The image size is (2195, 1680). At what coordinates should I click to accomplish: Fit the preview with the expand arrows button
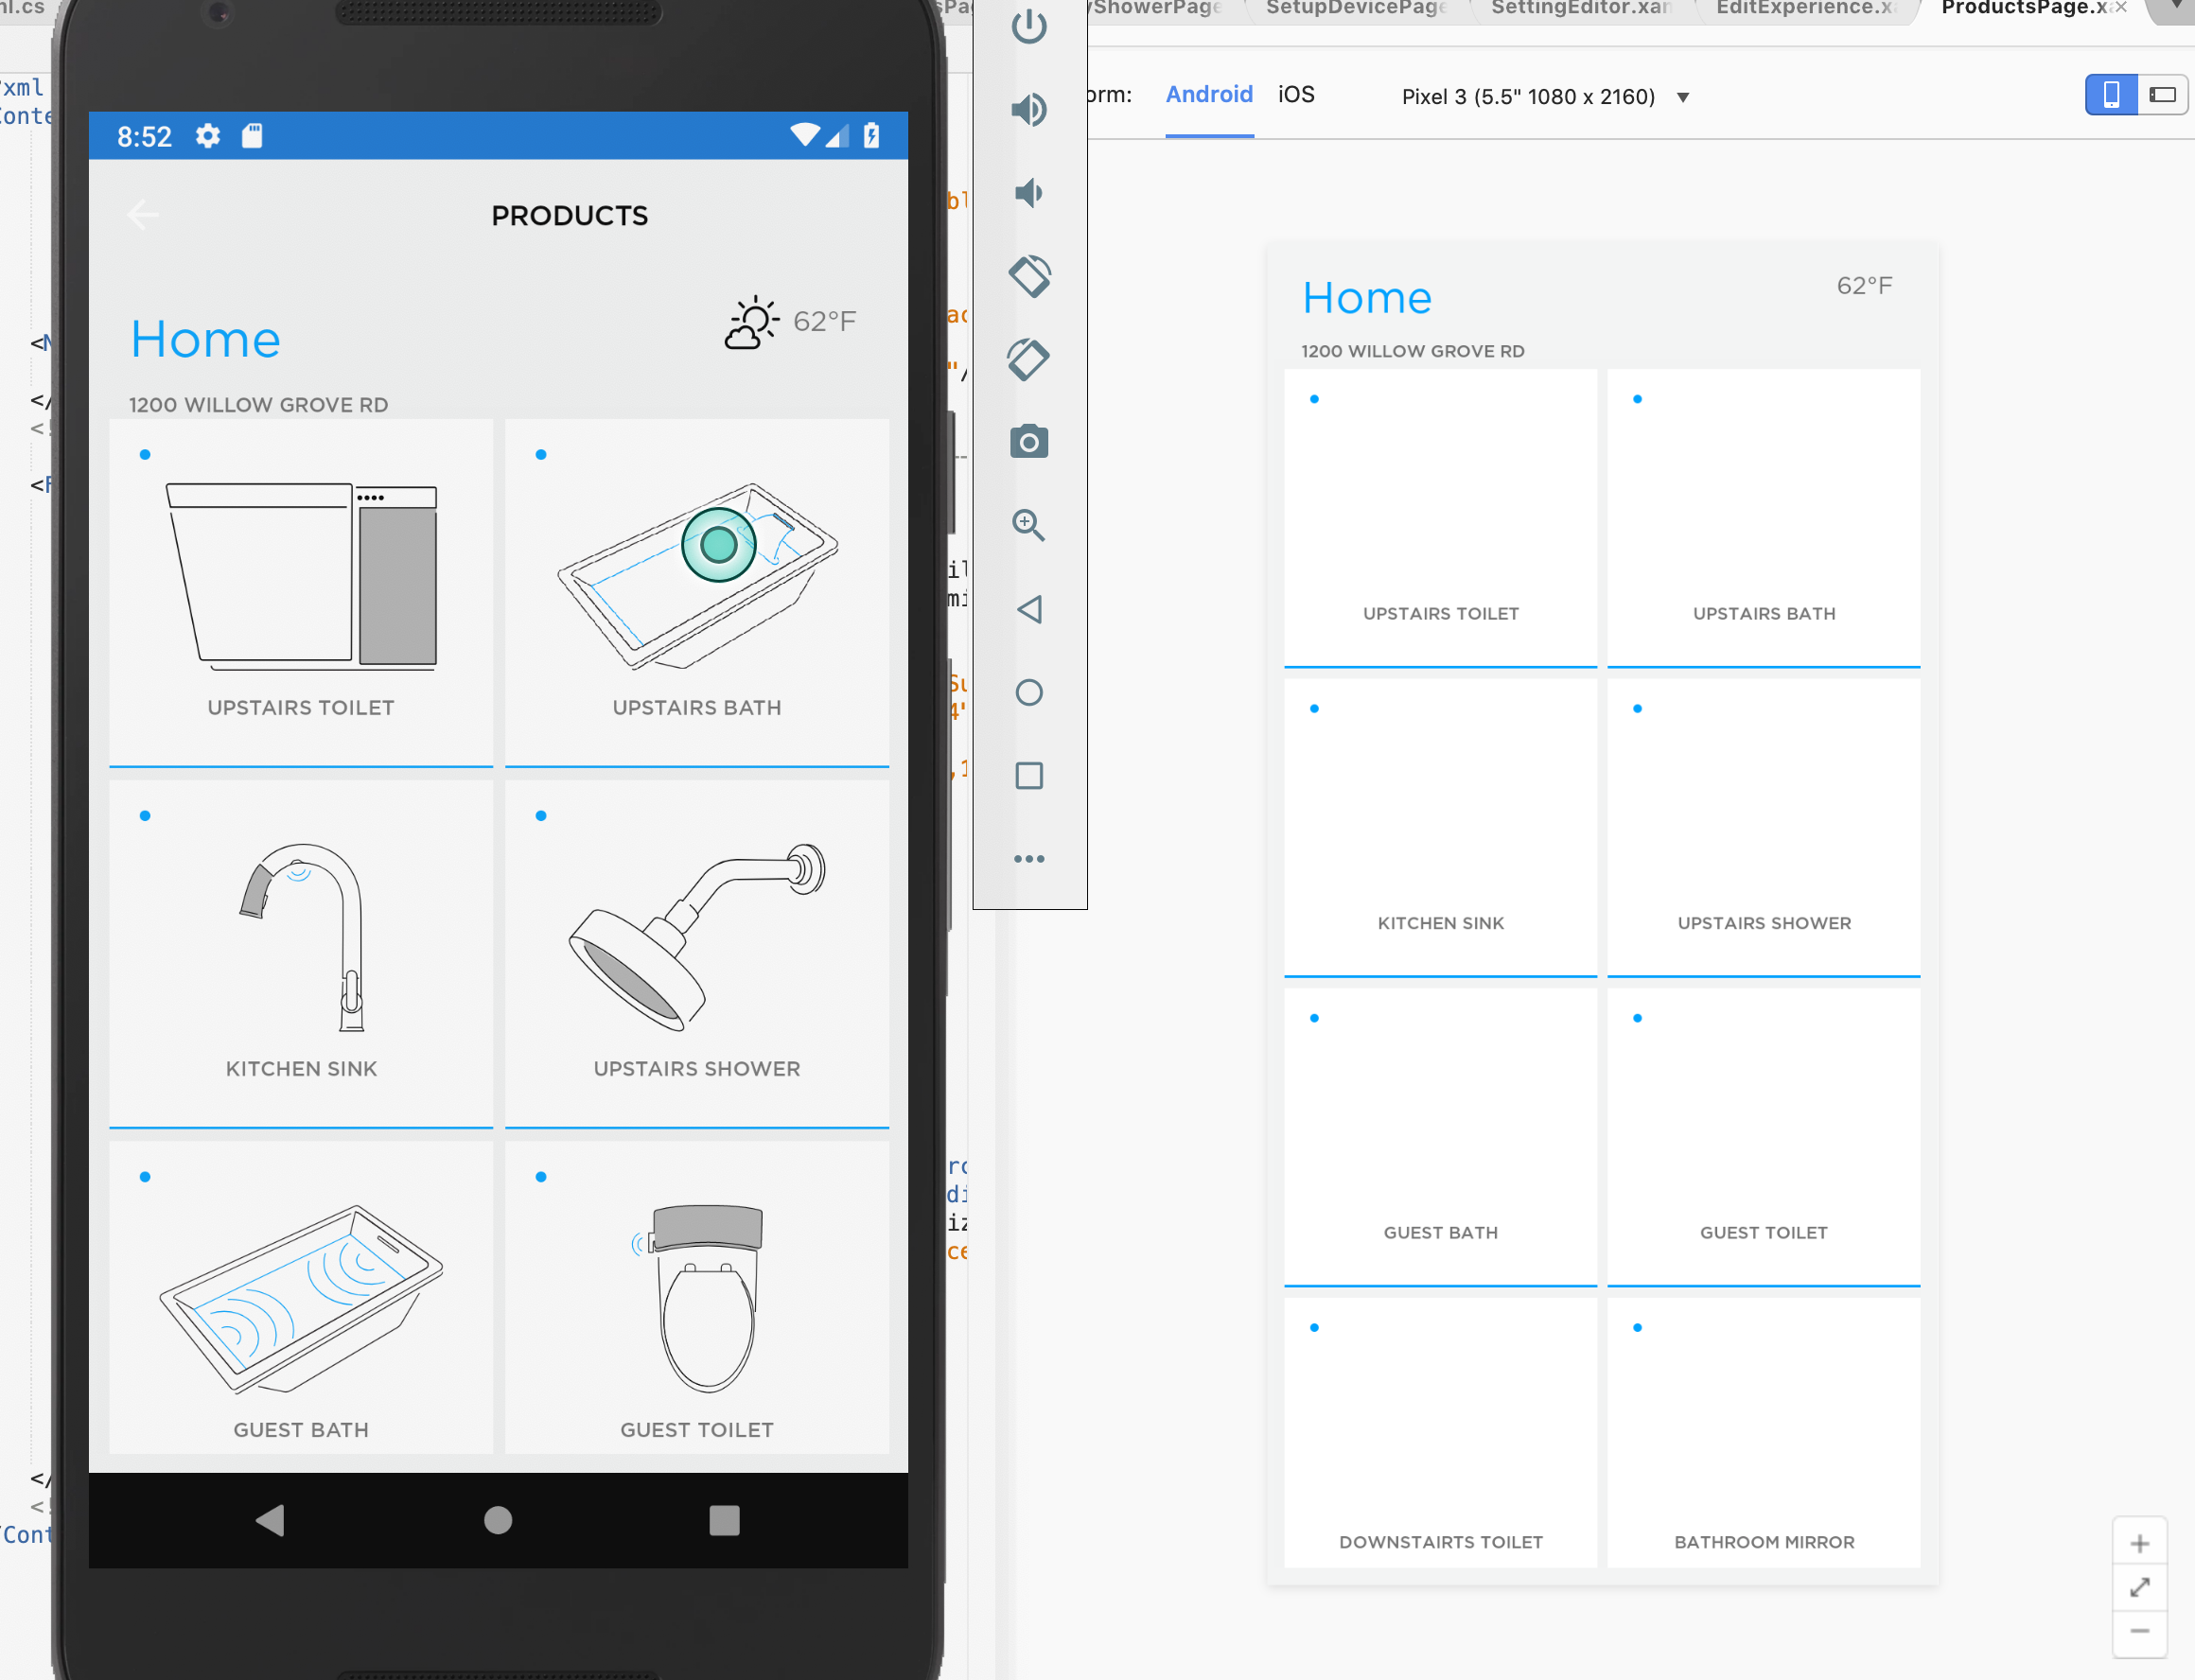pyautogui.click(x=2139, y=1588)
